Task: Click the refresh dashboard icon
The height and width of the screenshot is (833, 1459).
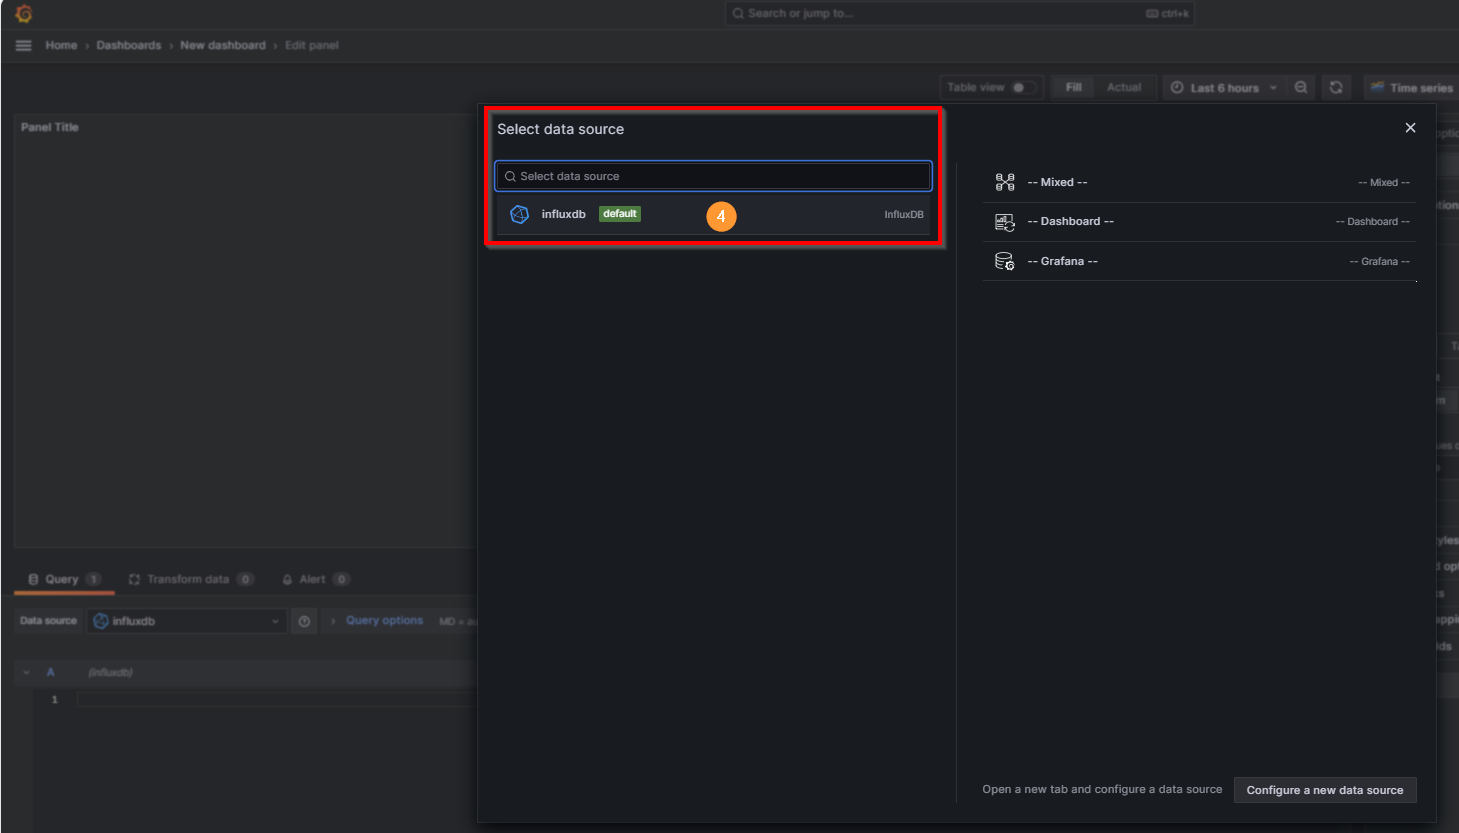Action: pyautogui.click(x=1336, y=88)
